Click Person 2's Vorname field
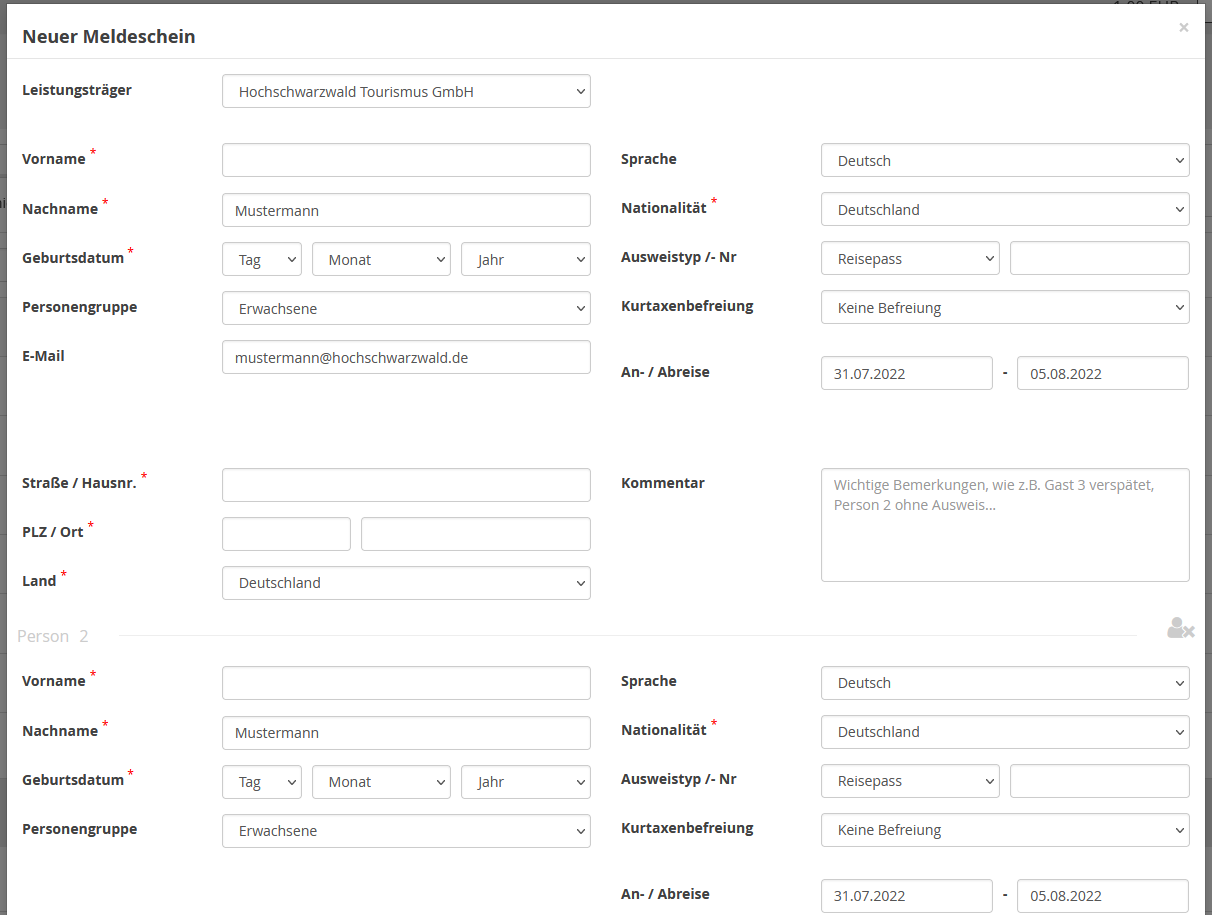 coord(406,683)
